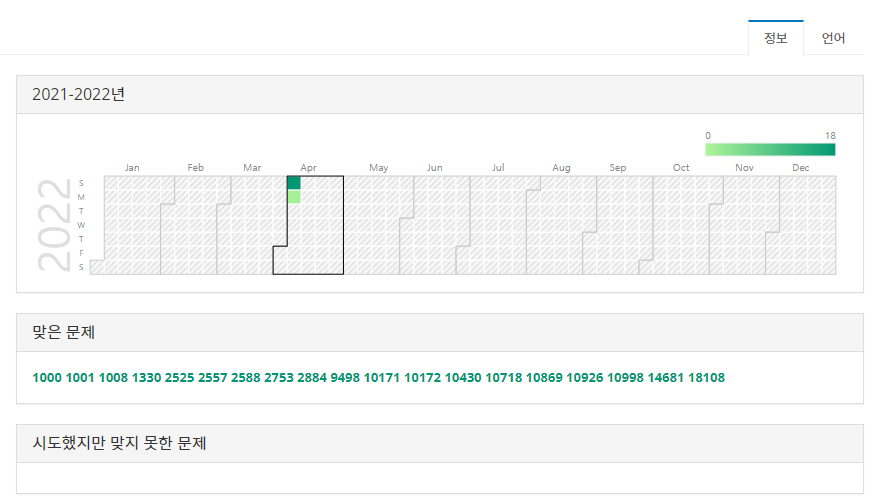This screenshot has height=499, width=884.
Task: Open solved problem 10998
Action: (x=625, y=378)
